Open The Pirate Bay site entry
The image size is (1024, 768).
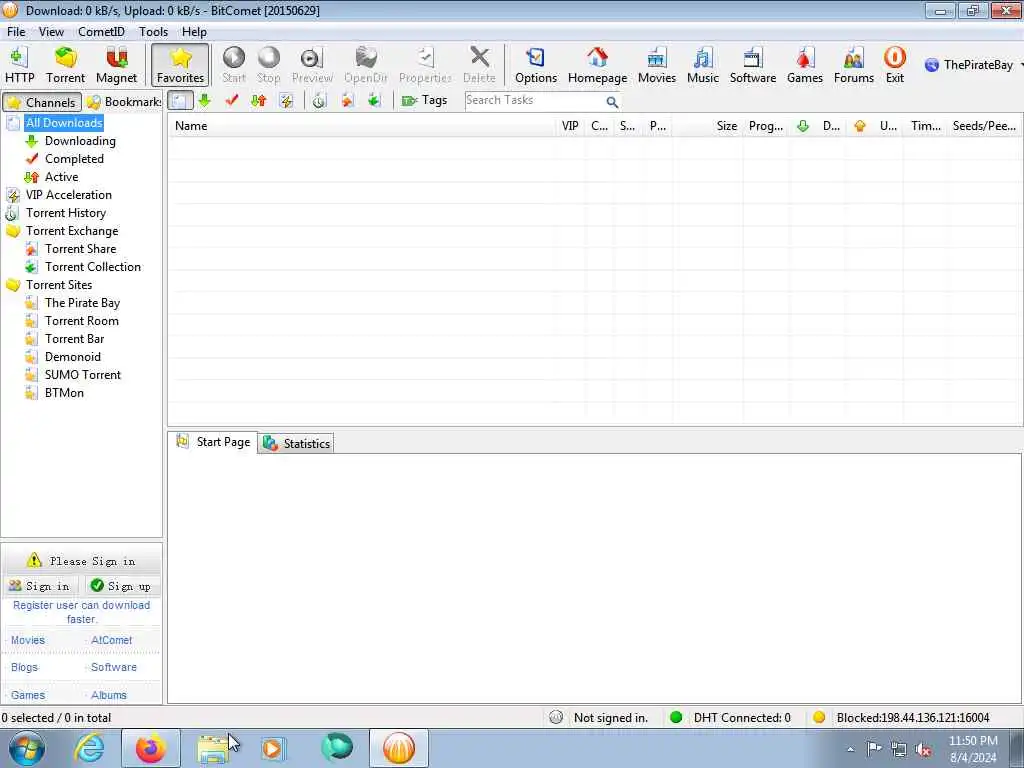tap(82, 303)
